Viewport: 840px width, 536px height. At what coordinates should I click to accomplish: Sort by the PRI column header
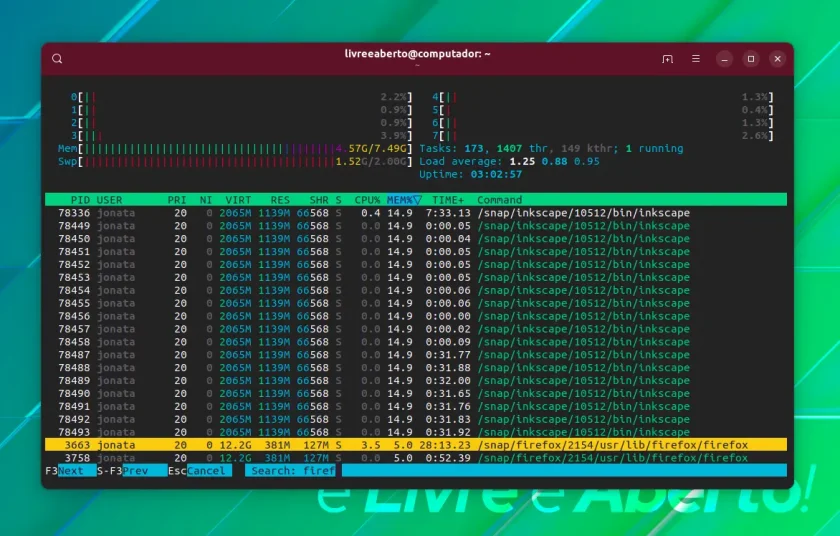coord(177,200)
